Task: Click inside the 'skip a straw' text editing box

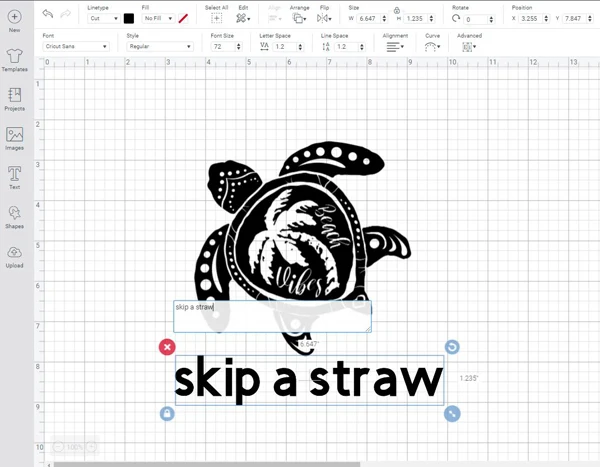Action: (x=272, y=317)
